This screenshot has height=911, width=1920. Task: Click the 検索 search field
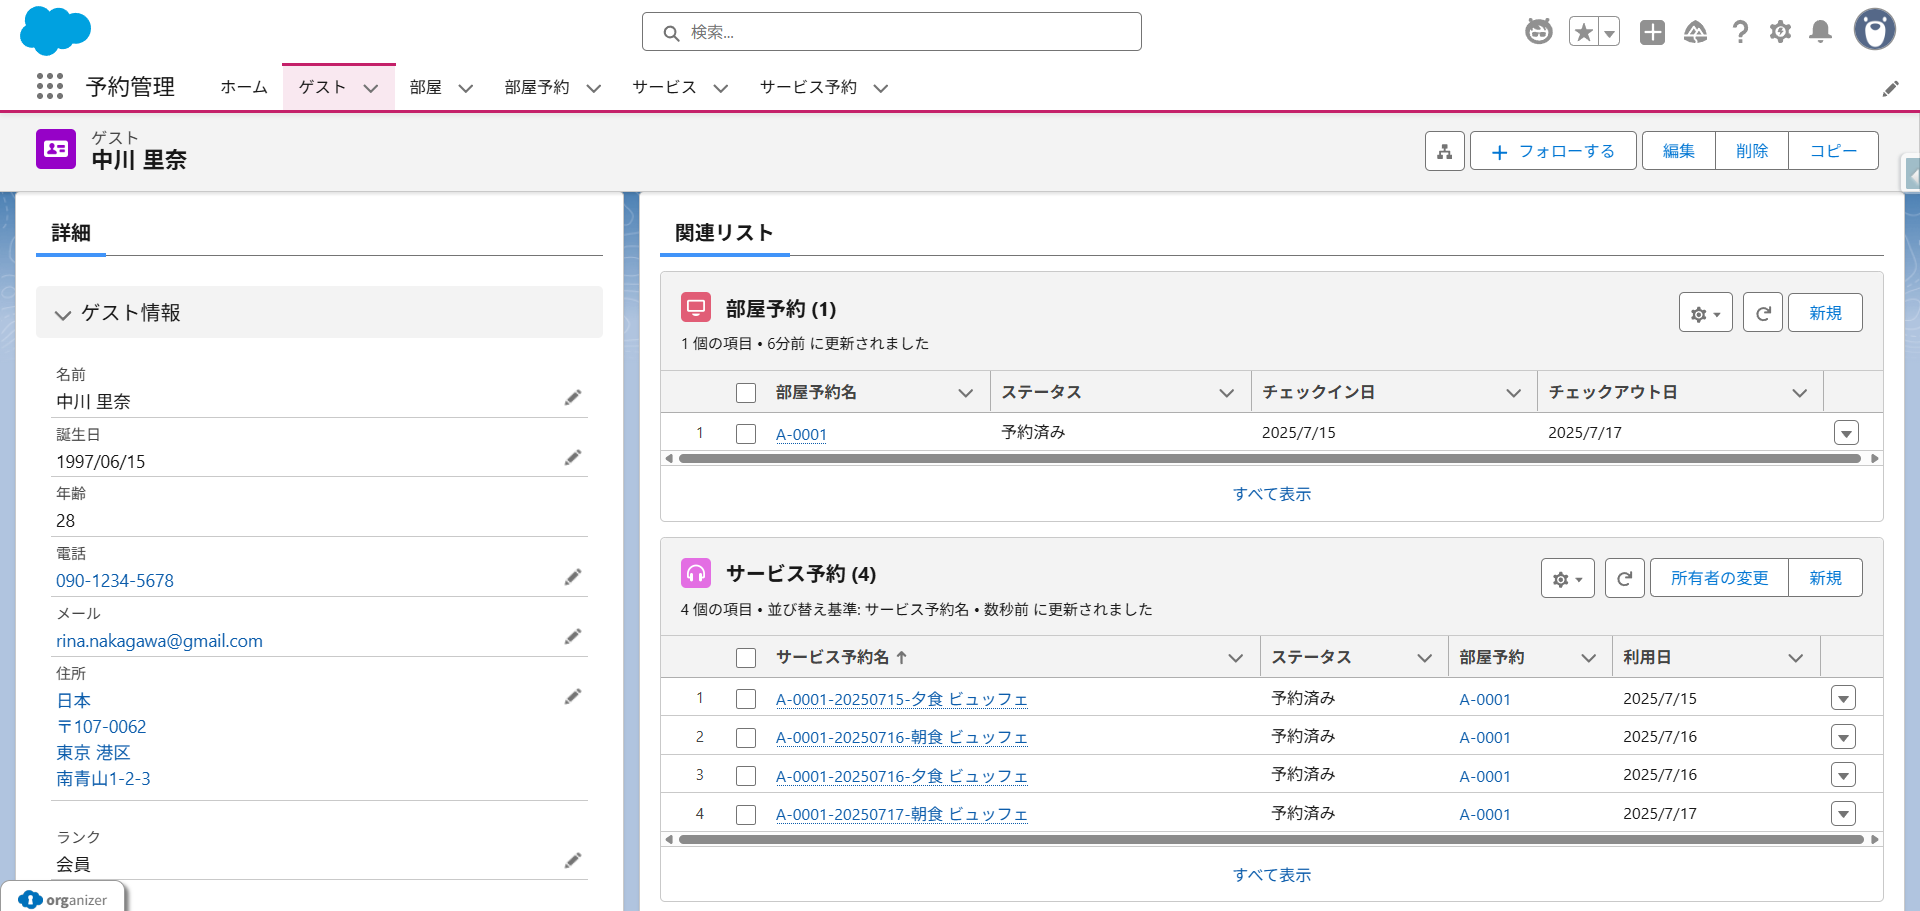point(892,31)
